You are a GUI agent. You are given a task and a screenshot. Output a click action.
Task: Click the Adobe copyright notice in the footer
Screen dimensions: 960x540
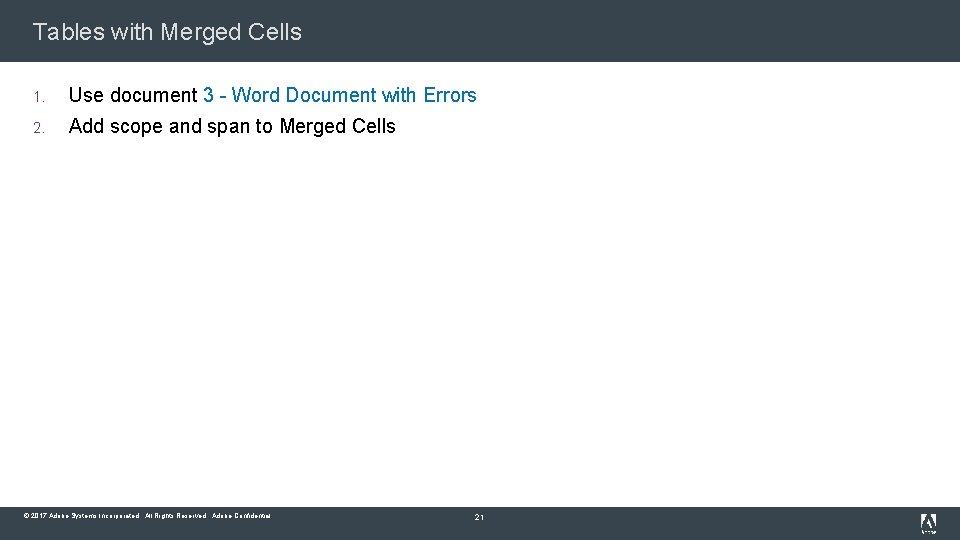(x=147, y=516)
